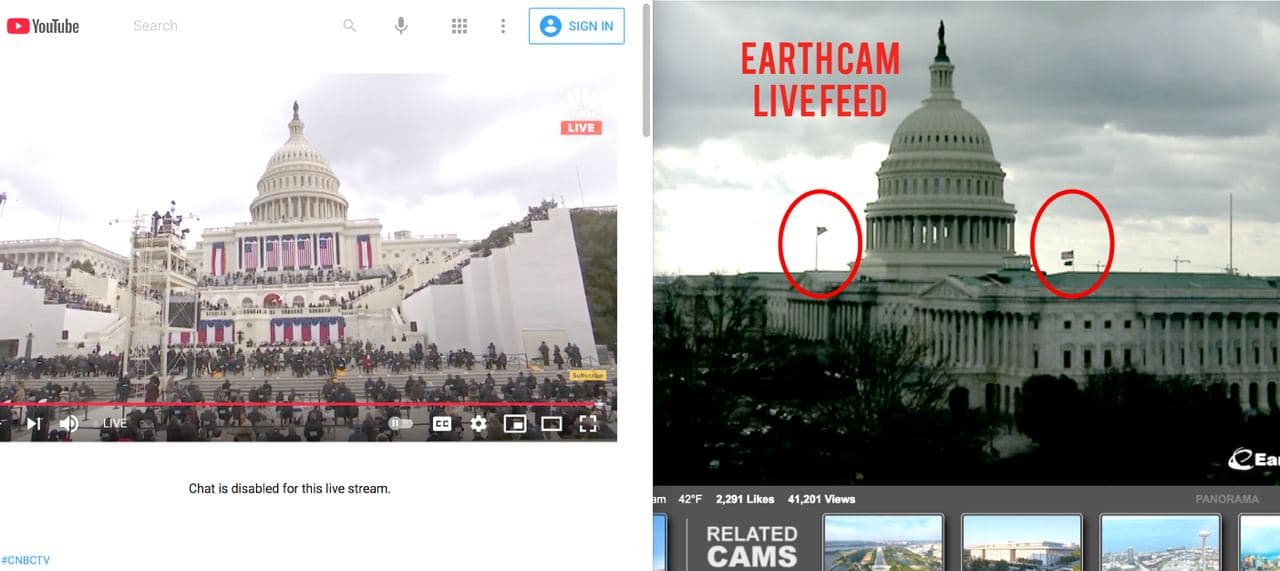Activate the miniplayer icon
This screenshot has height=571, width=1280.
tap(515, 423)
